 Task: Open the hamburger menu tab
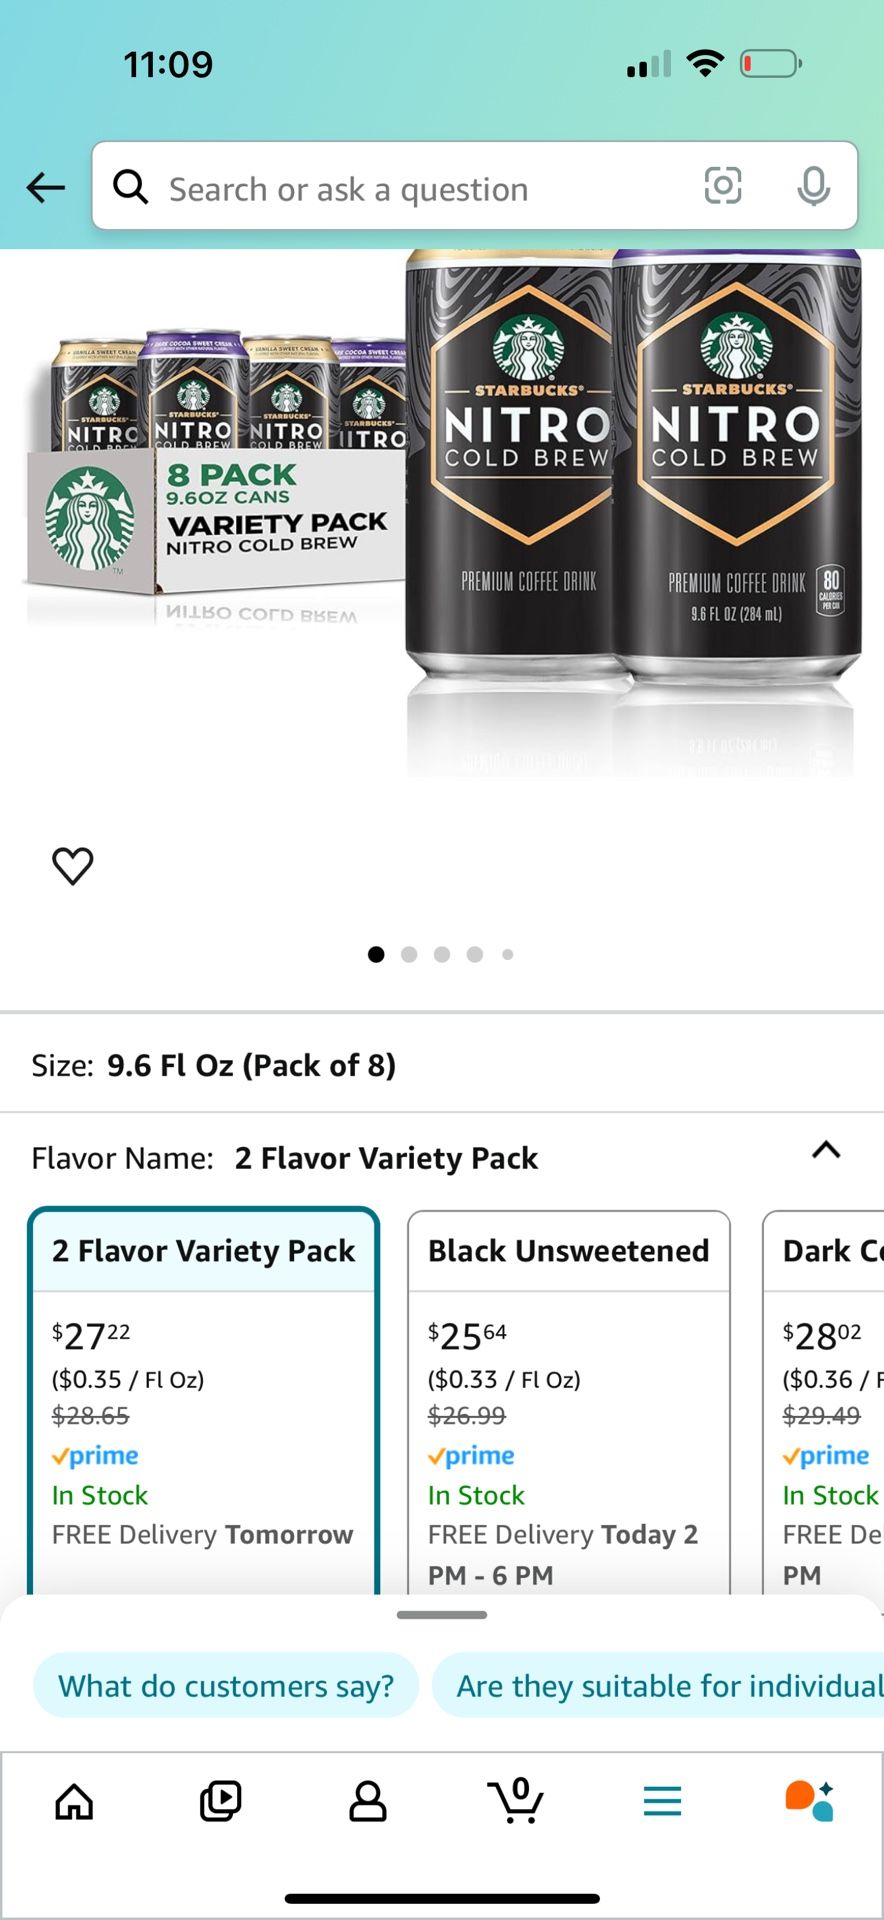662,1802
